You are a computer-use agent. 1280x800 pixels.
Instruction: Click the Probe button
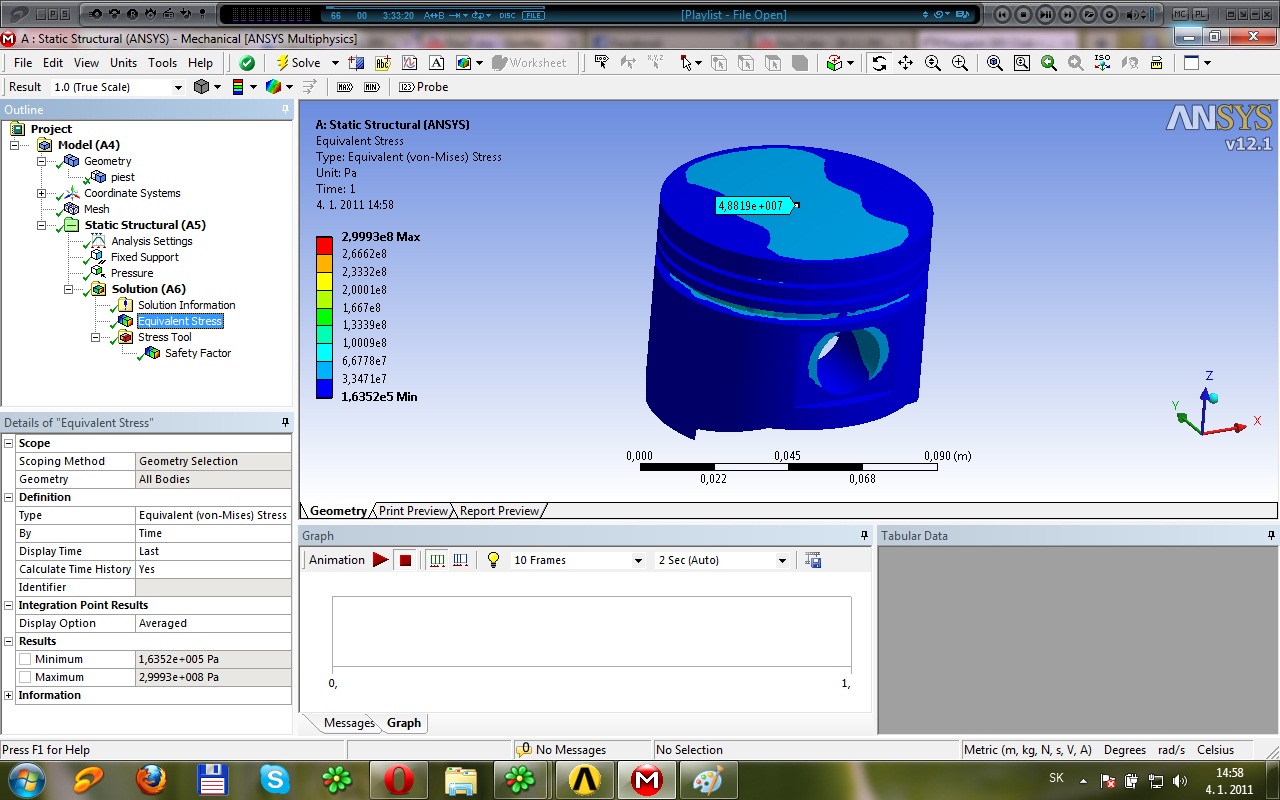point(424,87)
